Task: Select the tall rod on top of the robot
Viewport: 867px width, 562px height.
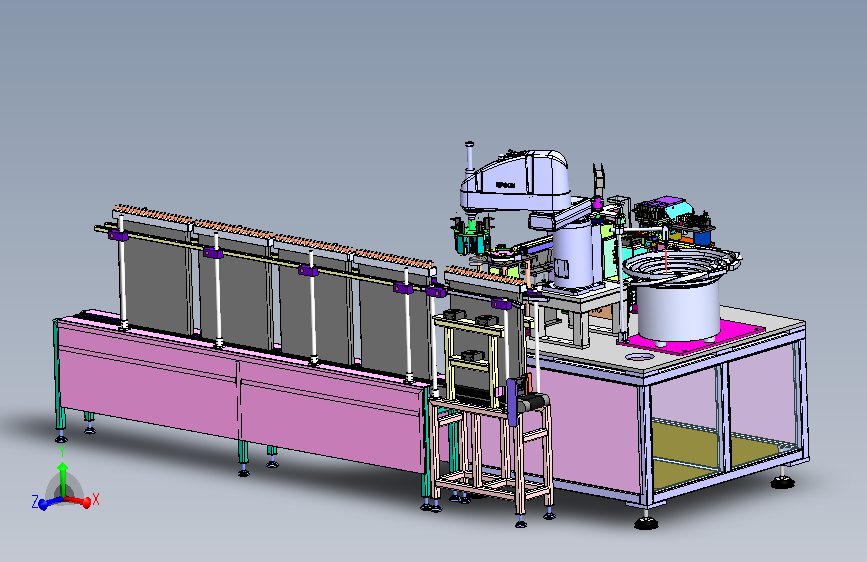Action: coord(469,157)
